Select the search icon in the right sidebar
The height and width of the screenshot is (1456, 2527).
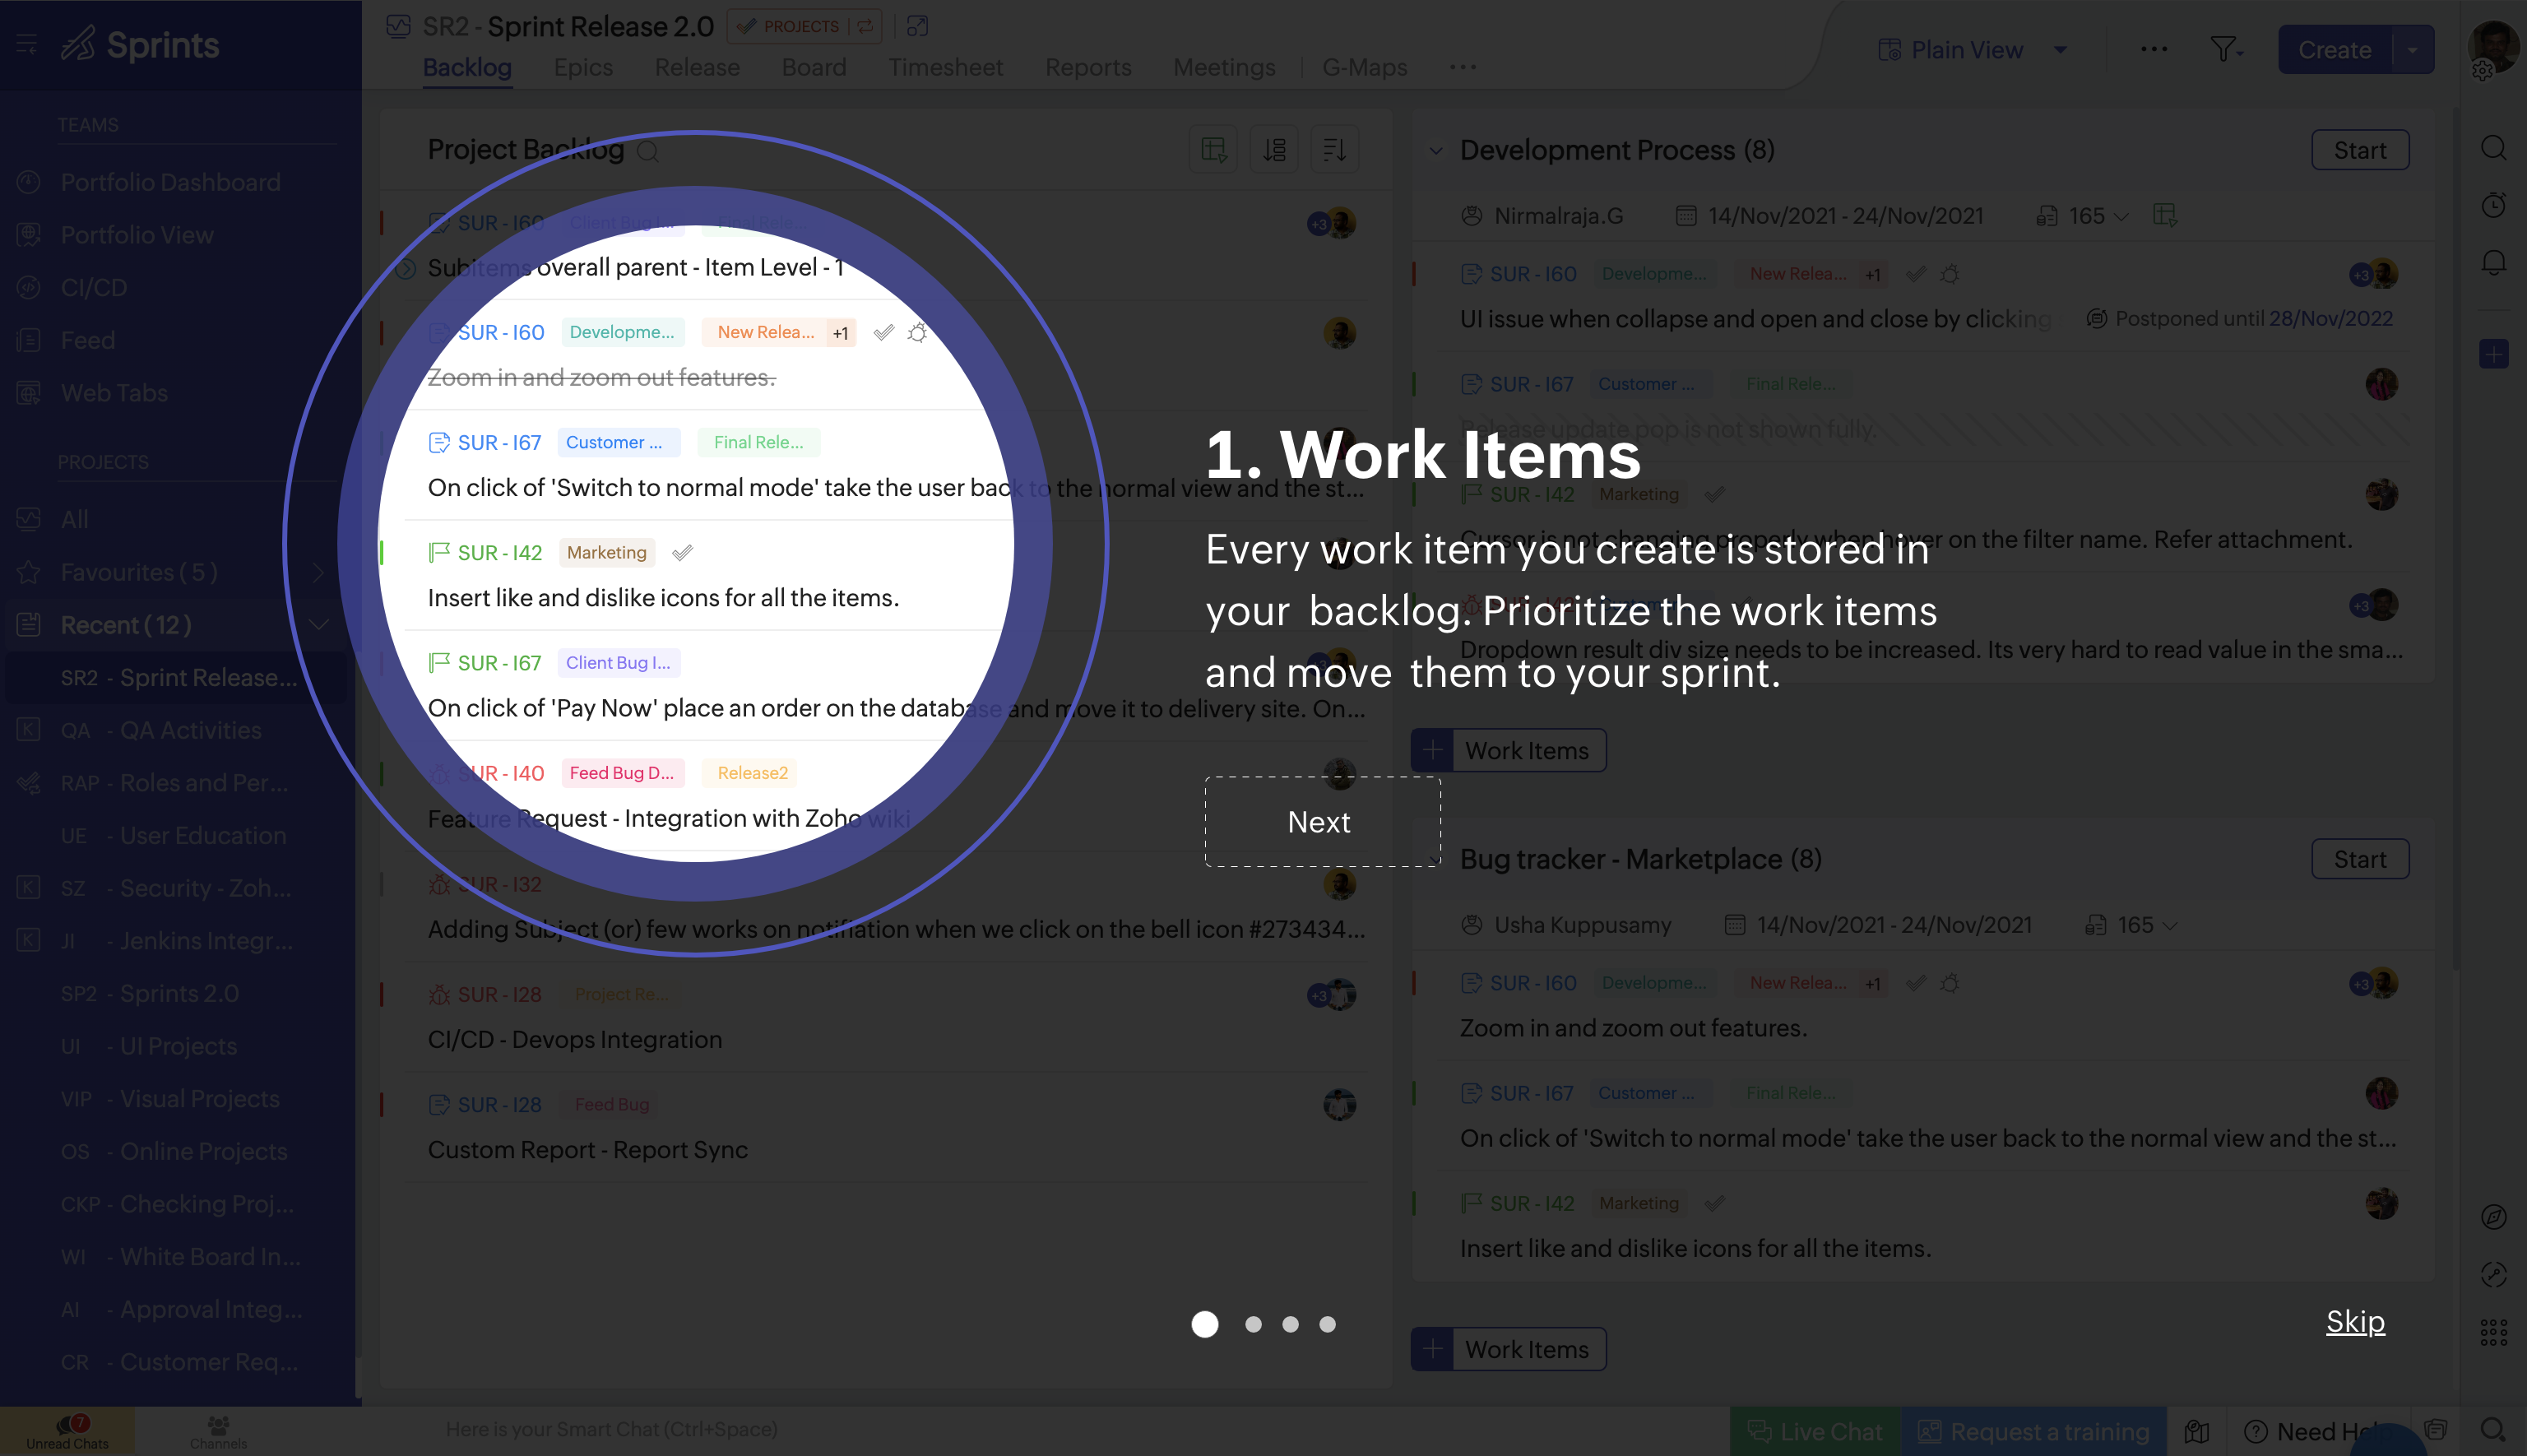coord(2493,148)
